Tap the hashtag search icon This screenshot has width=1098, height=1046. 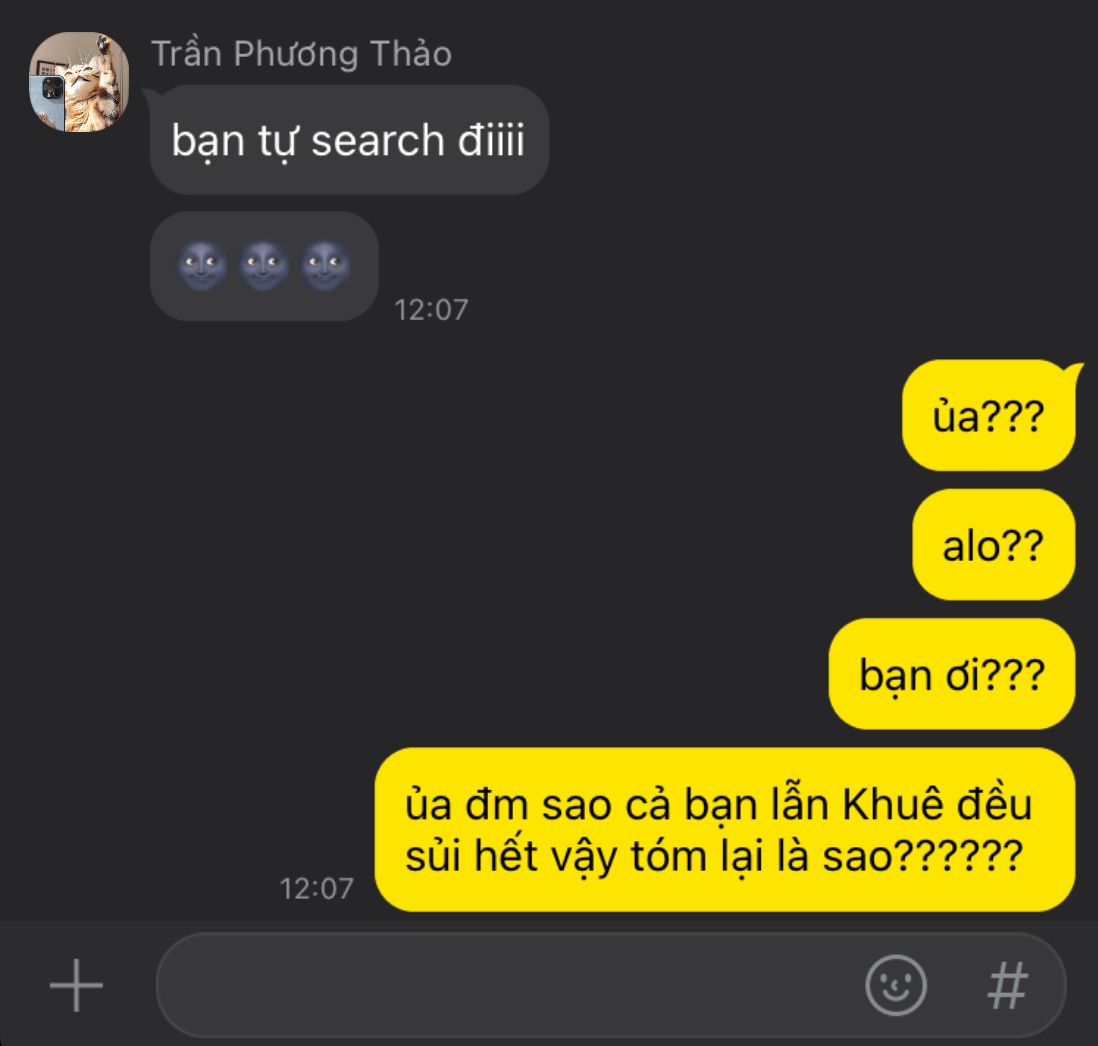coord(1008,985)
